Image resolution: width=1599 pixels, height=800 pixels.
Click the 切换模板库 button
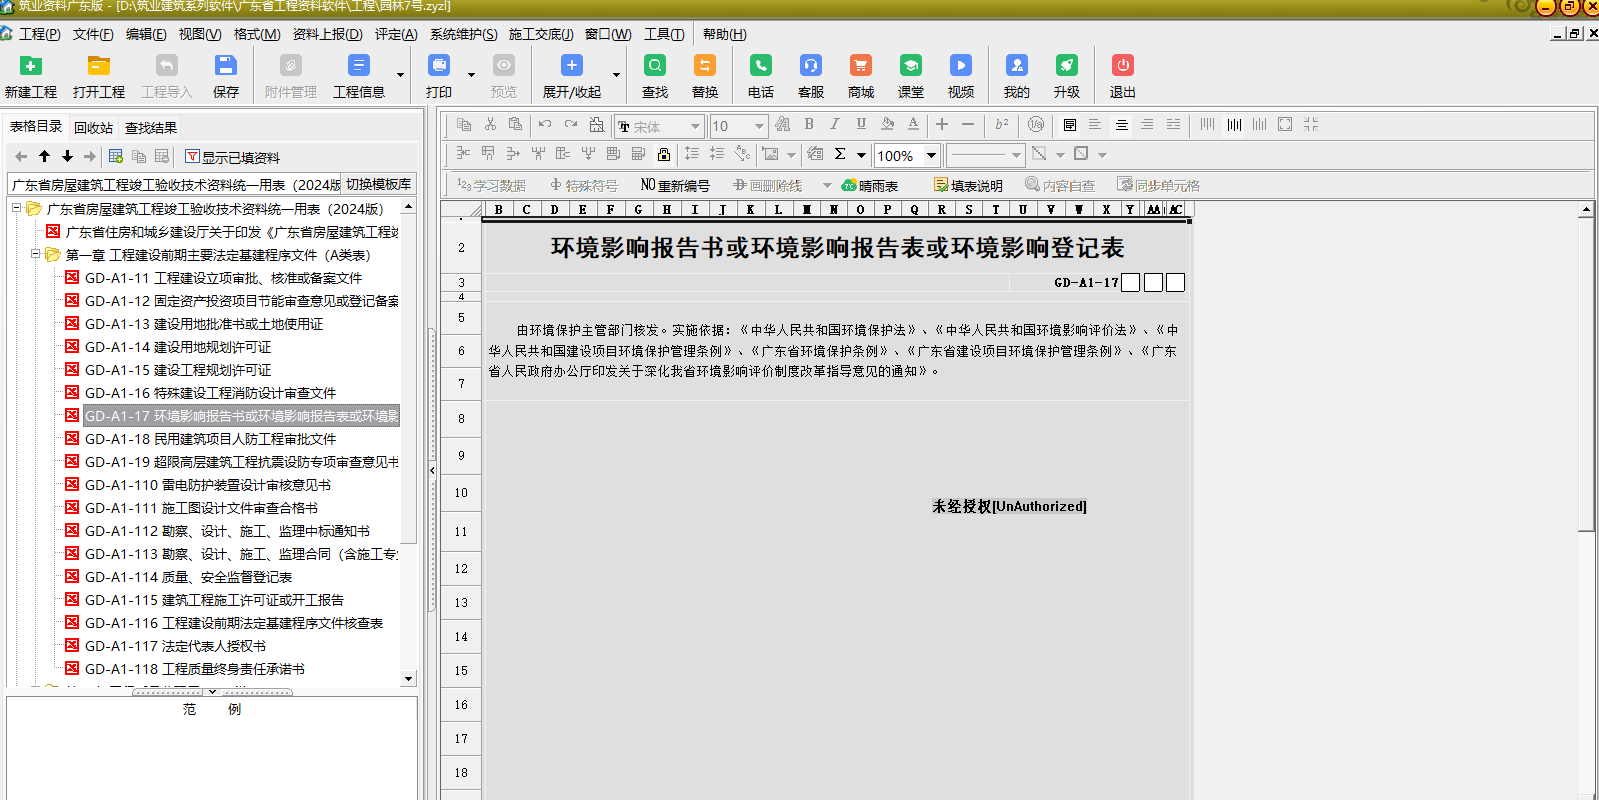coord(378,184)
